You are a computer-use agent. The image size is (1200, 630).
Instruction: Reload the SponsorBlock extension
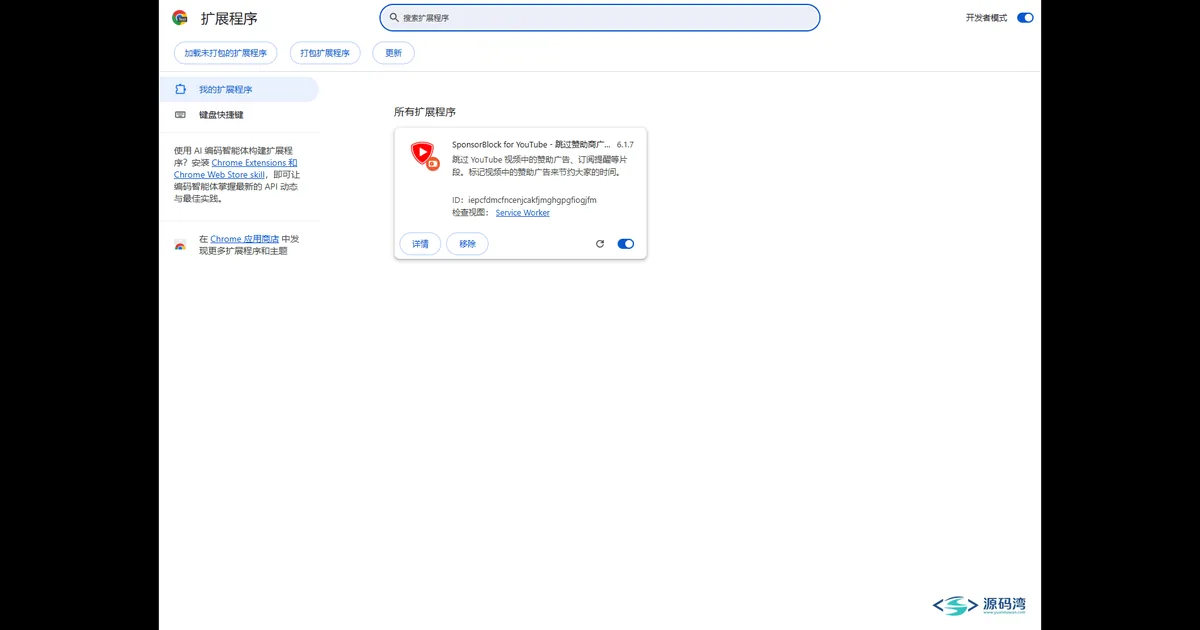600,244
